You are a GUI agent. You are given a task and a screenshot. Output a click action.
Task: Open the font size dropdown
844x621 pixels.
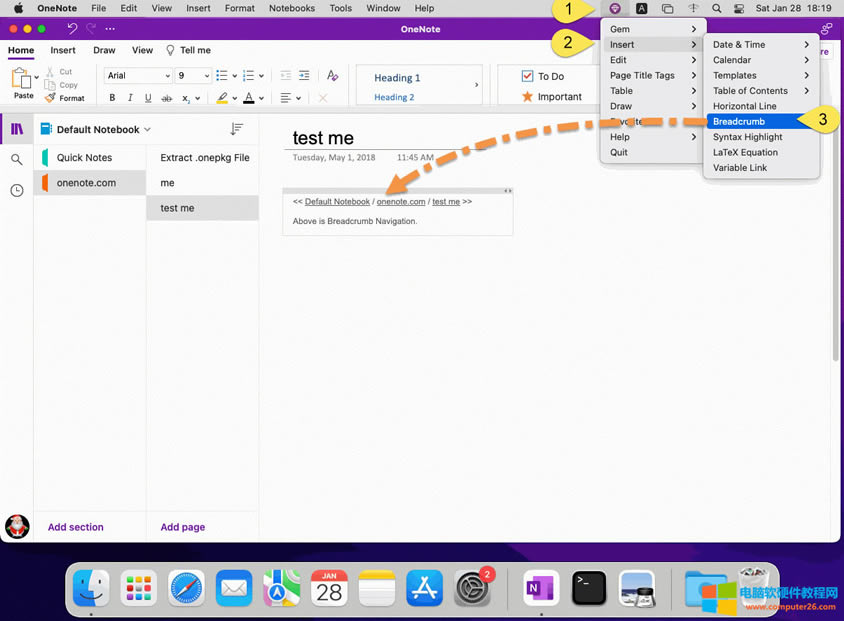pos(192,76)
